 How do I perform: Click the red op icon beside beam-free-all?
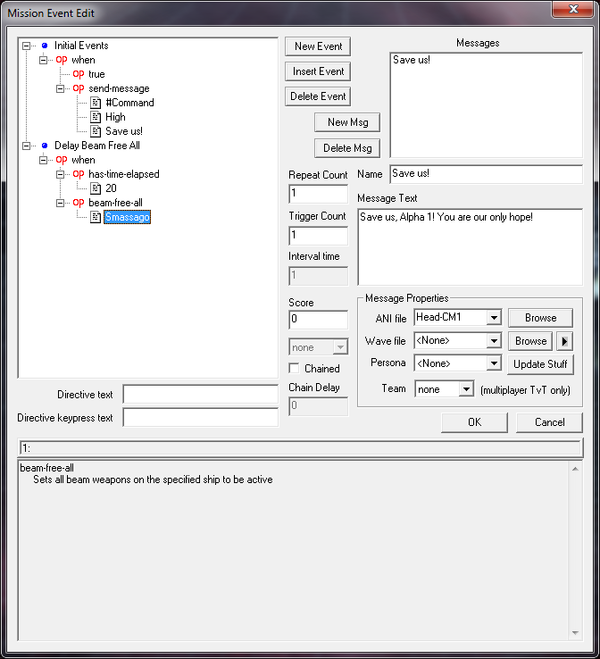click(78, 203)
